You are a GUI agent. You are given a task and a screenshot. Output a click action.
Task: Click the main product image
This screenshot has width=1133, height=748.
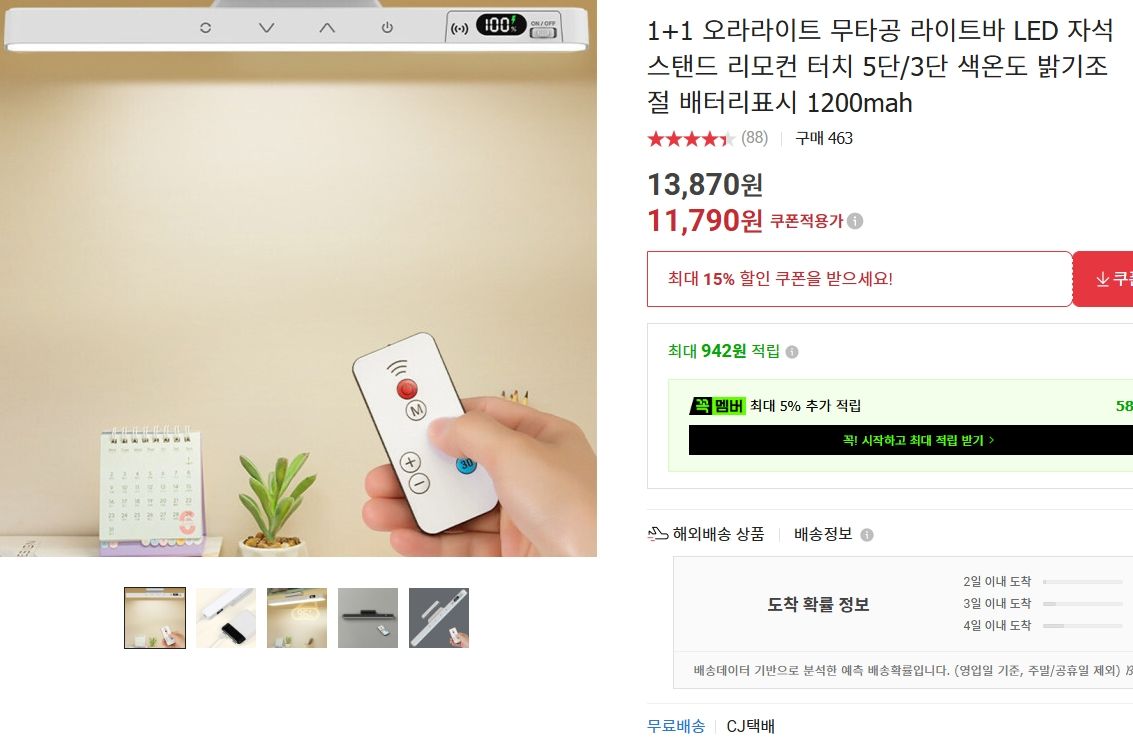(298, 278)
